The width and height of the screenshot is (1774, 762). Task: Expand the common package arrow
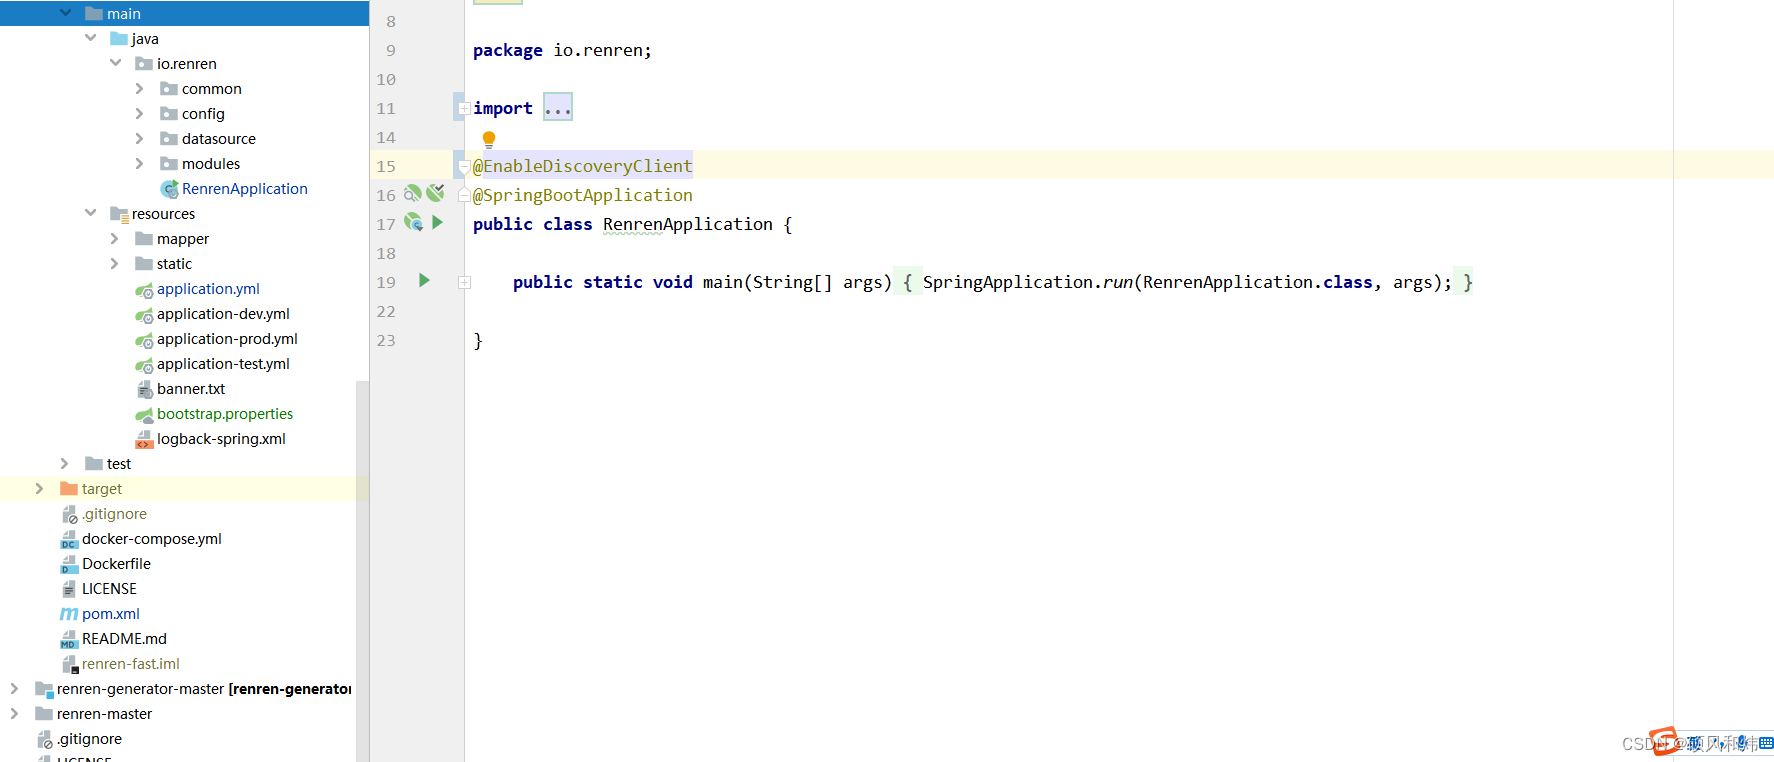coord(140,88)
